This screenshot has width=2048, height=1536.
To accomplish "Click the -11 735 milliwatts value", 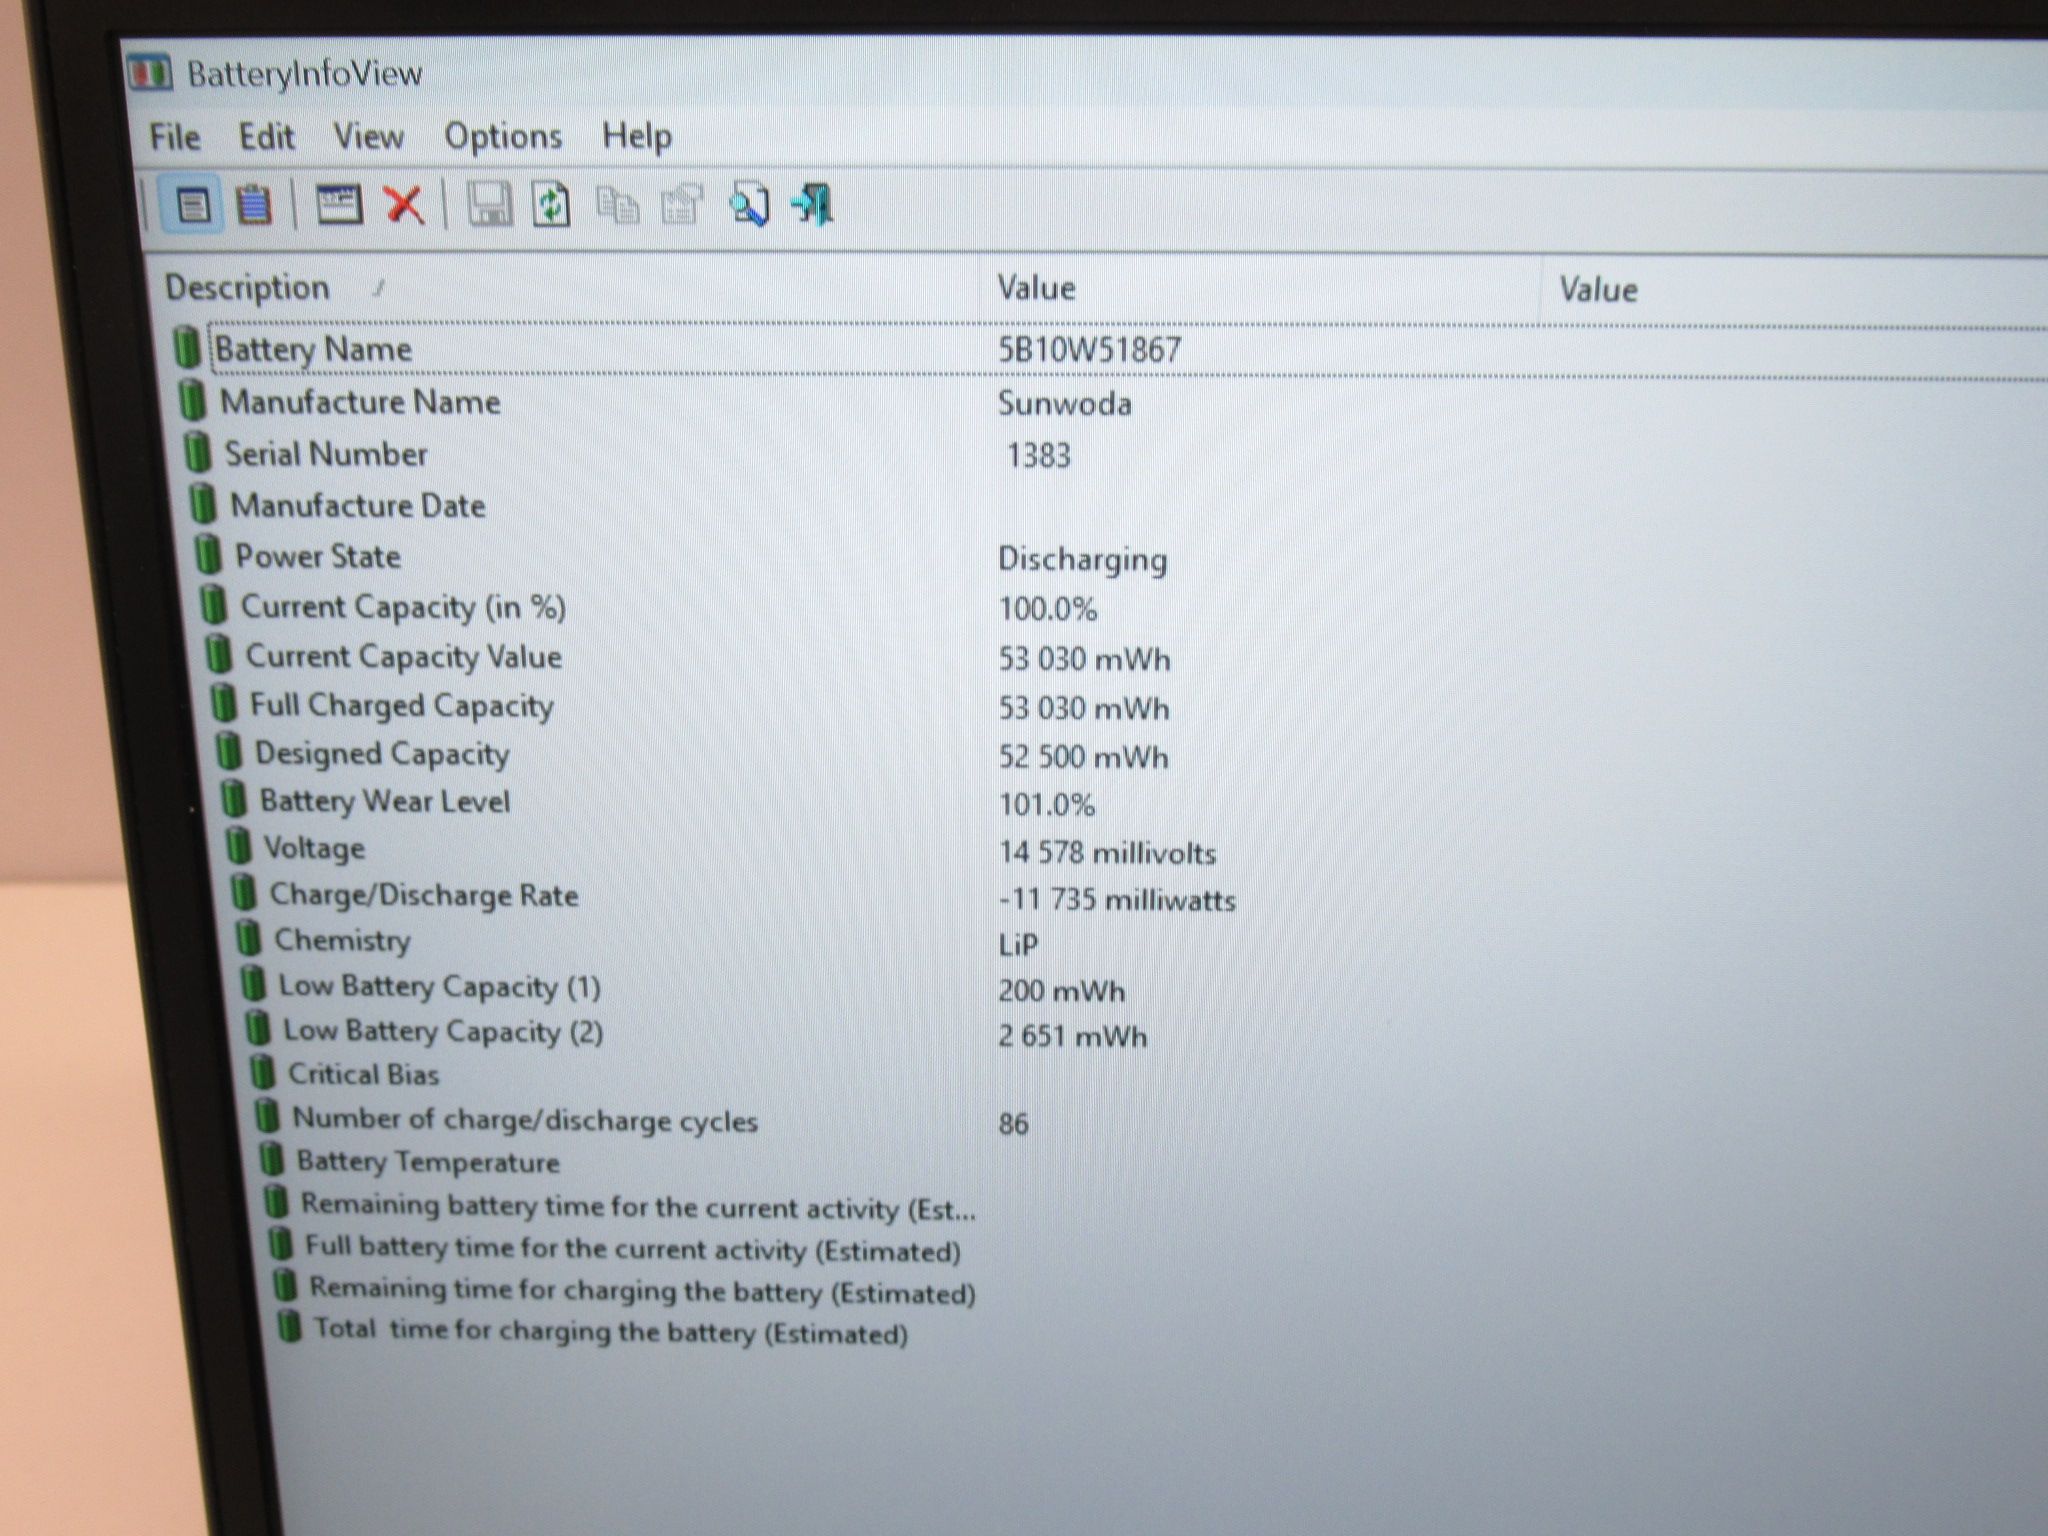I will point(1117,900).
